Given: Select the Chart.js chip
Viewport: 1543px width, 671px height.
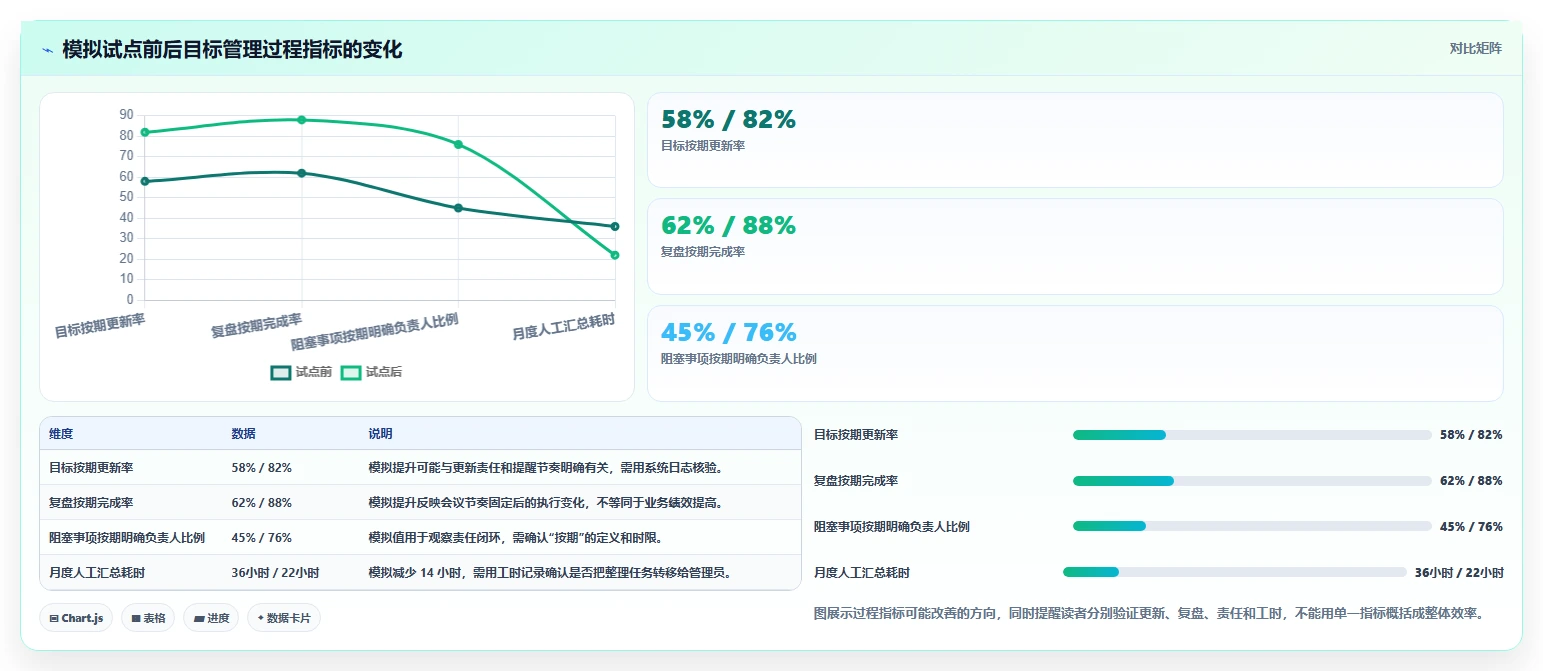Looking at the screenshot, I should click(76, 618).
